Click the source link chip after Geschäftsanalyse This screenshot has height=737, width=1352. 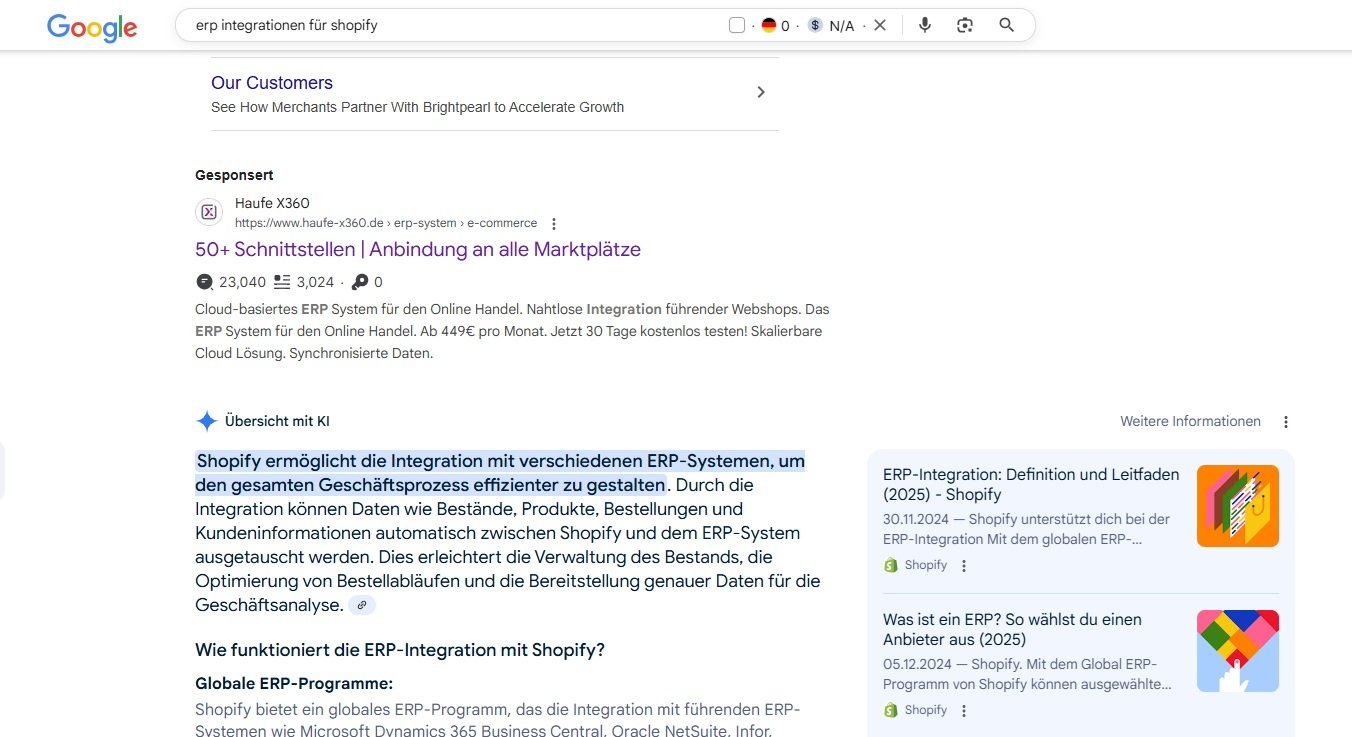point(362,605)
